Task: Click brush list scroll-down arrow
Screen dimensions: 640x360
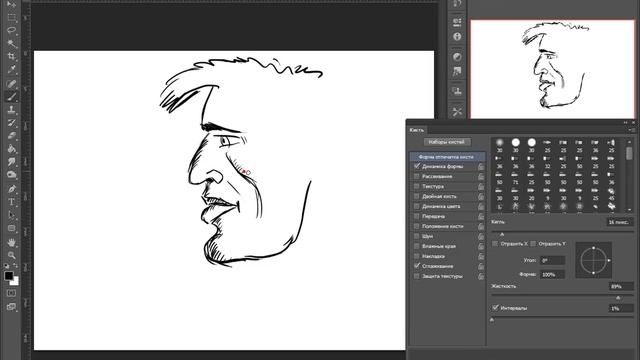Action: (x=629, y=209)
